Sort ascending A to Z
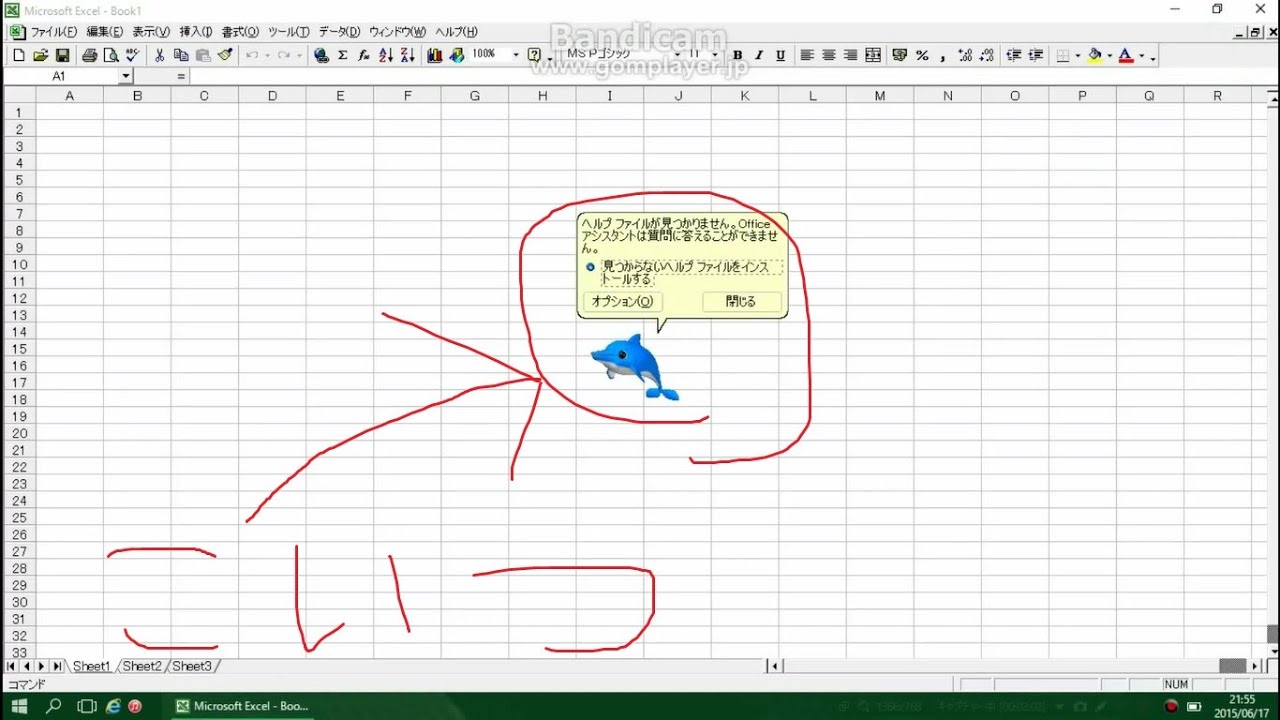Viewport: 1280px width, 720px height. pyautogui.click(x=386, y=56)
